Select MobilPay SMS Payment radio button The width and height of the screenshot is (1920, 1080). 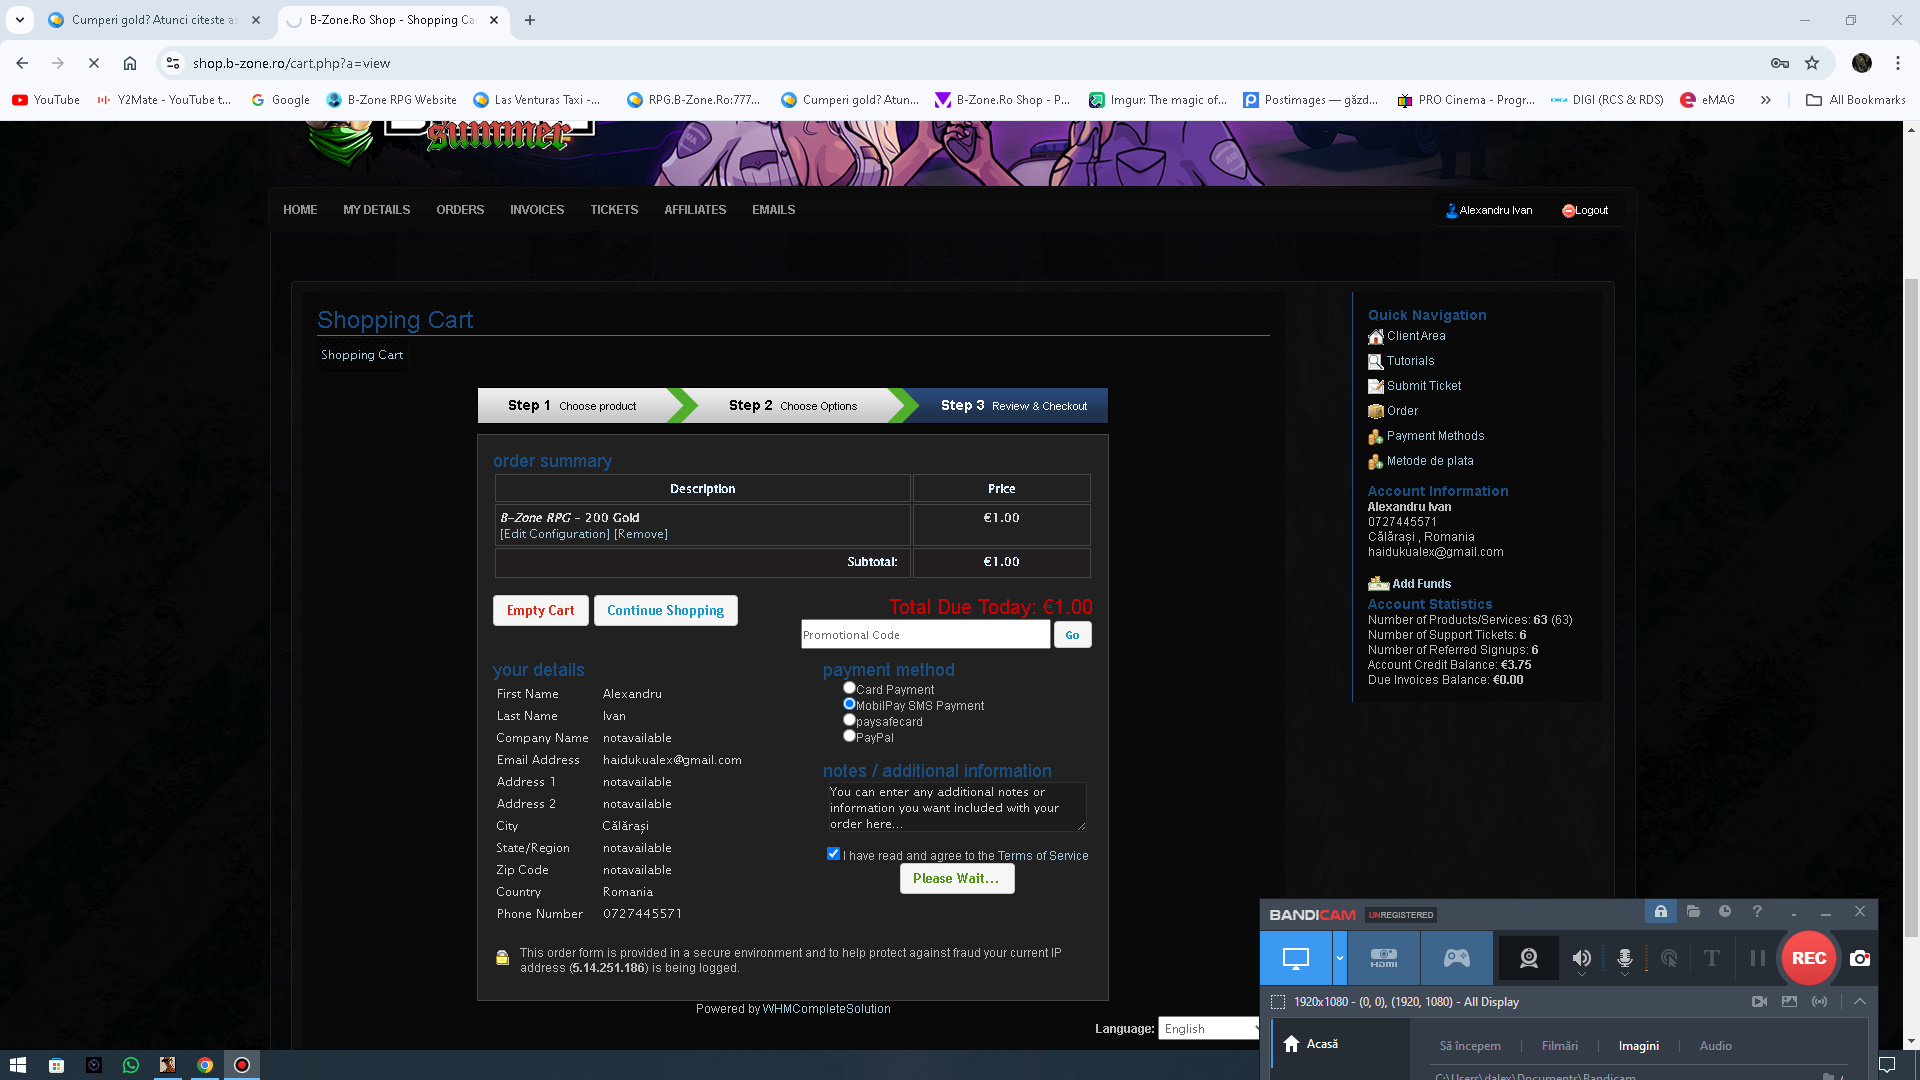tap(849, 704)
